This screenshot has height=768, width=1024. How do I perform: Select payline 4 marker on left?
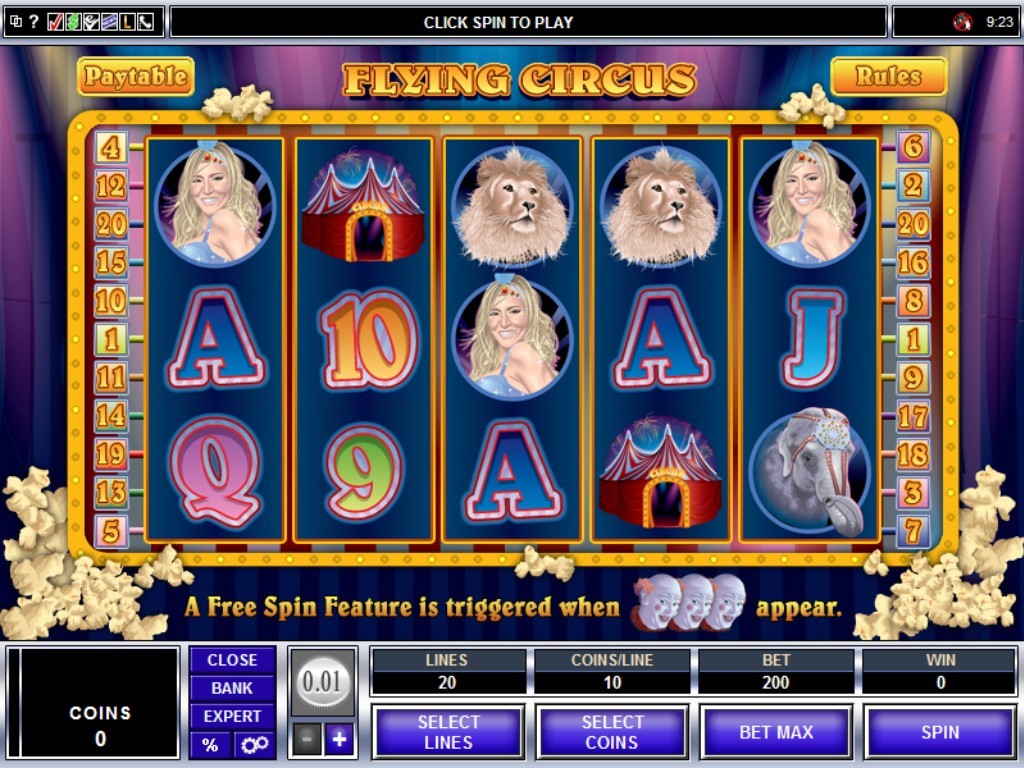(x=111, y=148)
